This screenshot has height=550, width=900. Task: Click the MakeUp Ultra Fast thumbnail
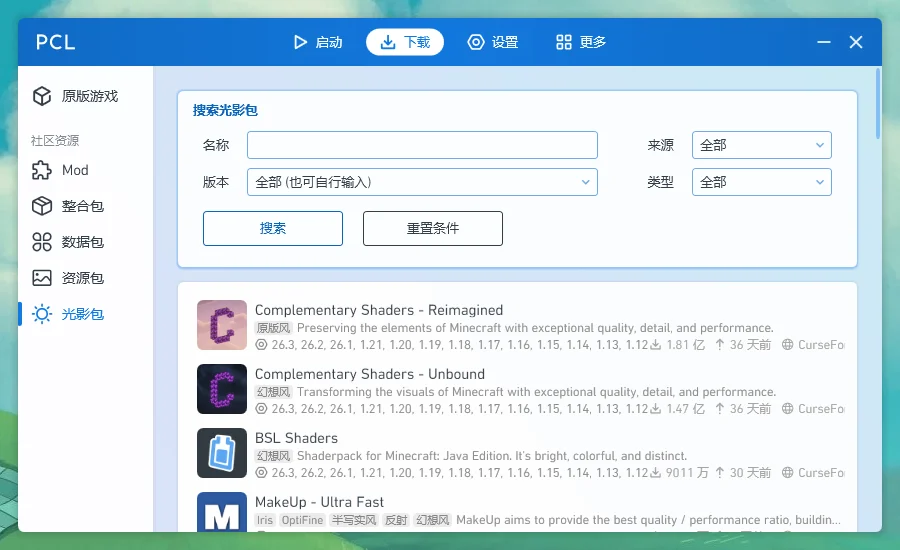222,512
